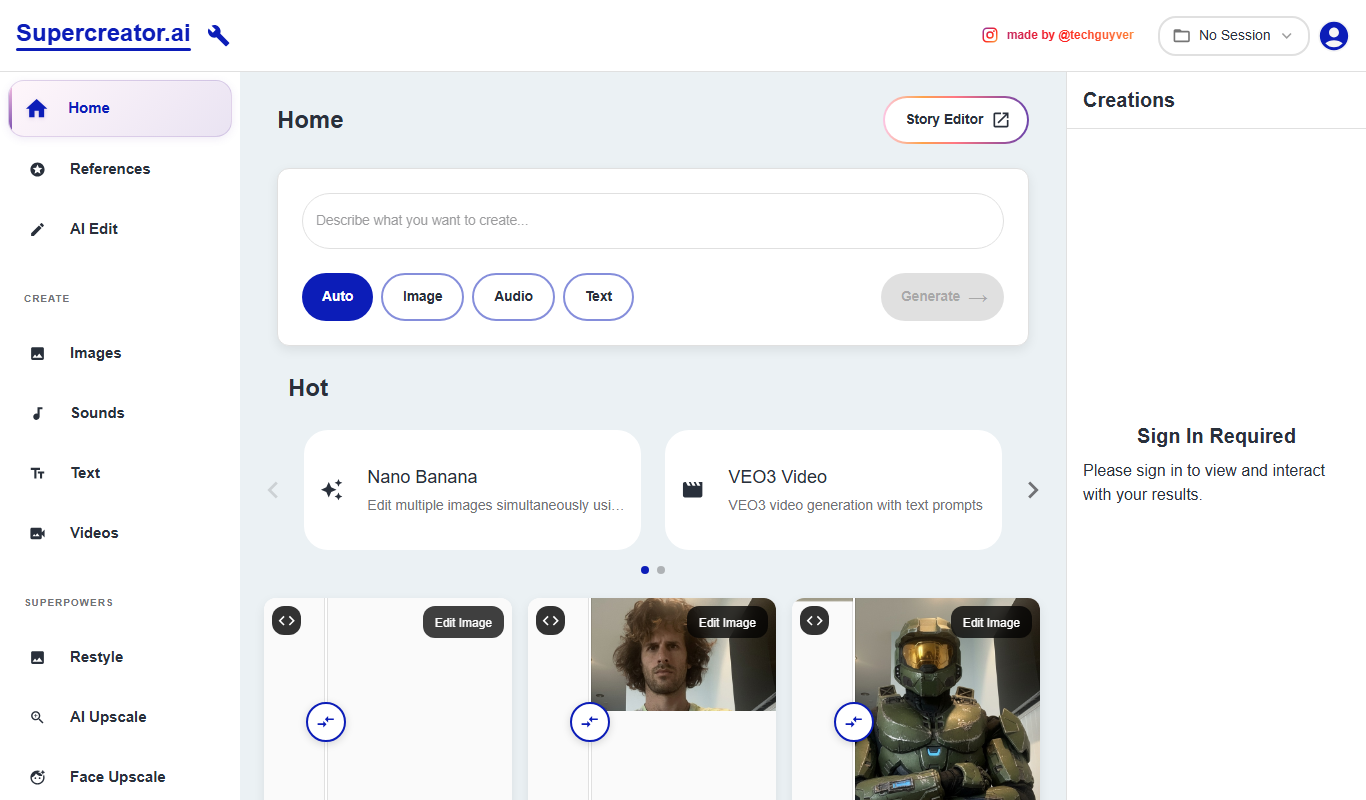Click the comparison slider handle on blank first card
This screenshot has width=1366, height=800.
[325, 721]
